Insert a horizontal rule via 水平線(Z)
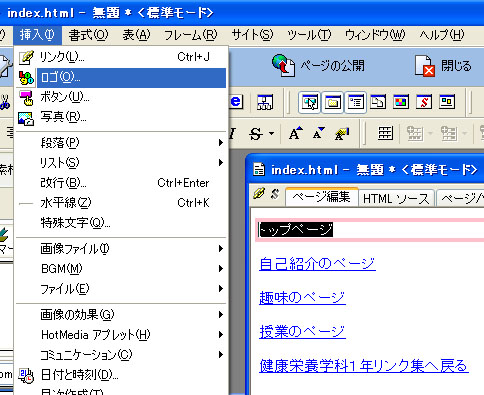 [121, 203]
